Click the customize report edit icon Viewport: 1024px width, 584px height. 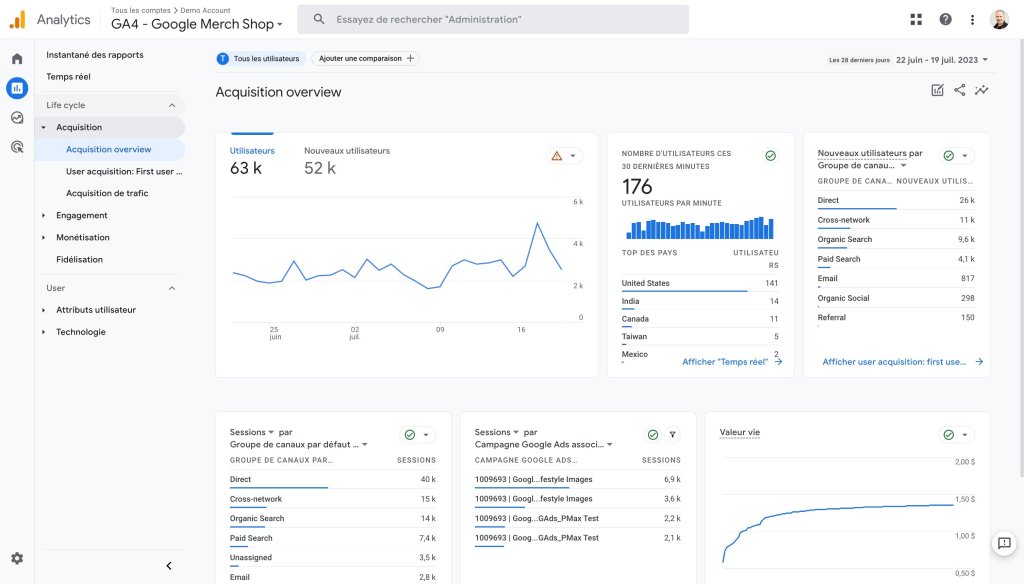(937, 90)
